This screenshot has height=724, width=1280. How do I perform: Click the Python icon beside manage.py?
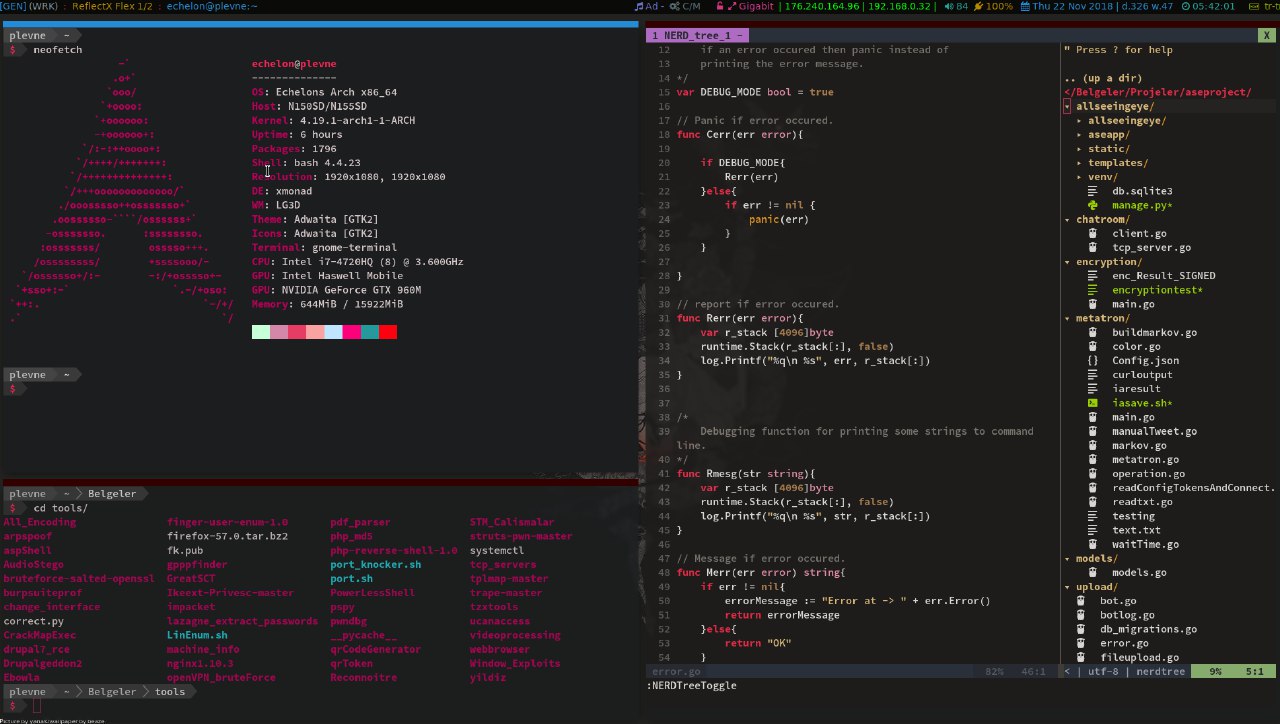coord(1093,205)
